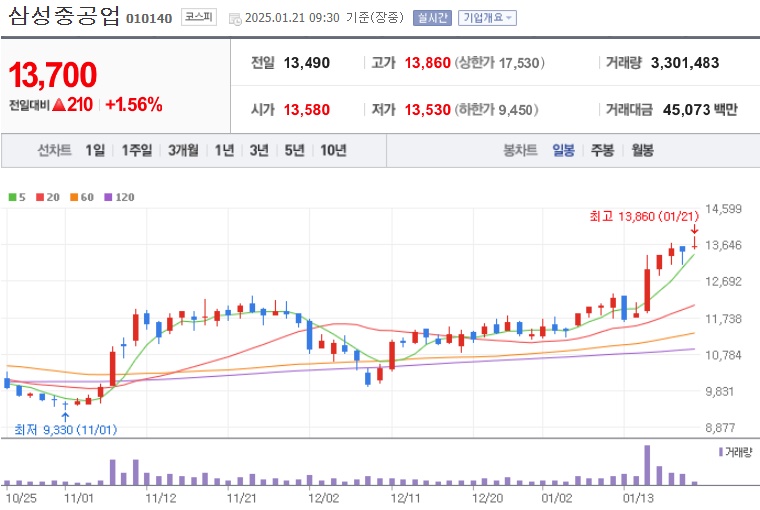Select the 5년 line chart tab
This screenshot has height=510, width=760.
point(294,150)
